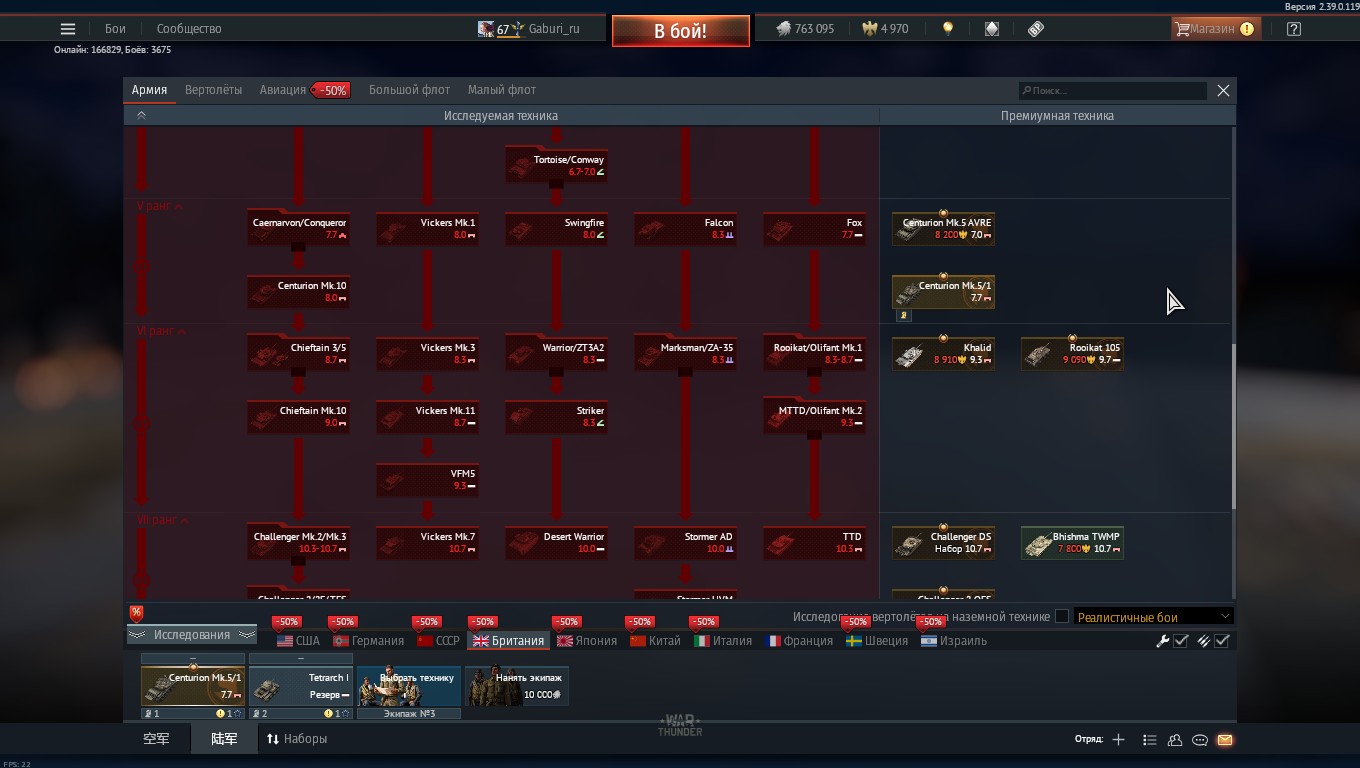Click Нанять экипаж for 10 000
This screenshot has height=768, width=1360.
[516, 687]
